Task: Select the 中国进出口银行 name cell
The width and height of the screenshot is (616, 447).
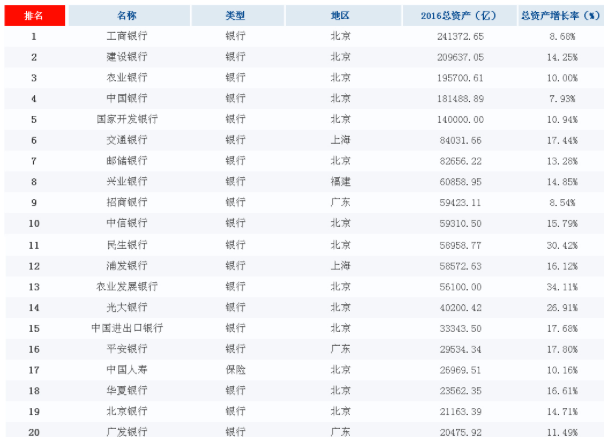Action: 127,328
